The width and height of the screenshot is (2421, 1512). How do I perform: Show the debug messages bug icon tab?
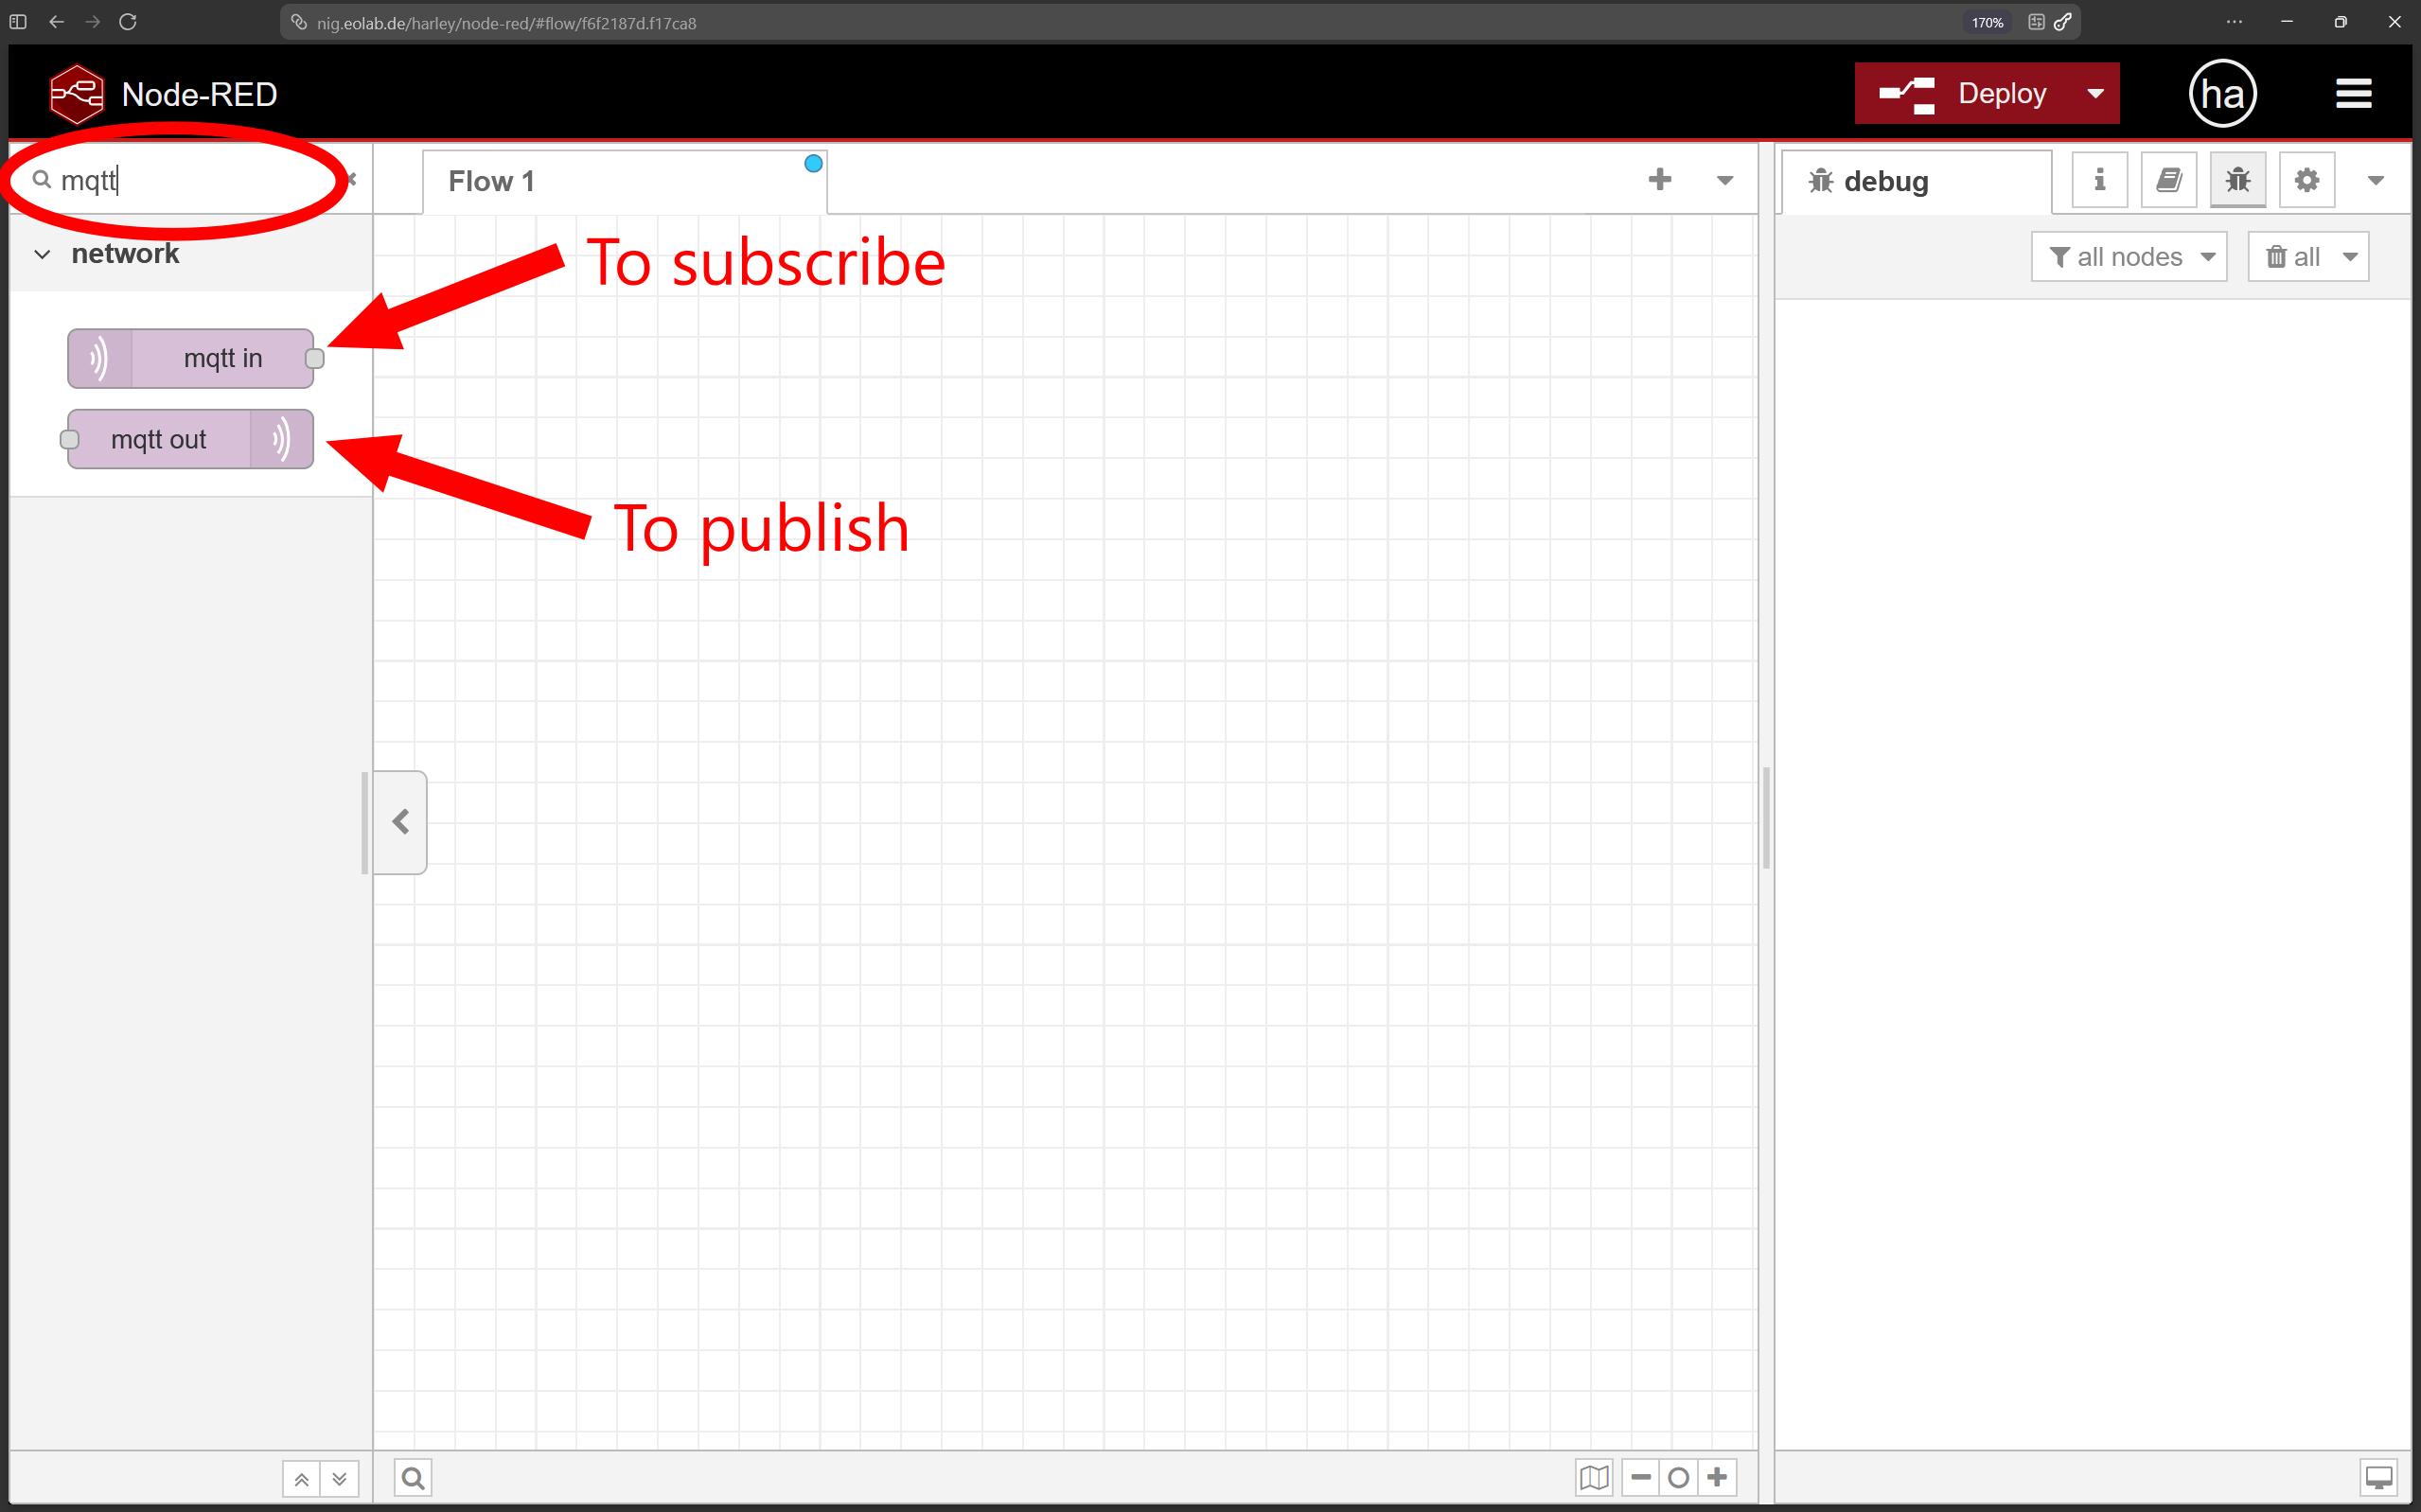pos(2237,180)
